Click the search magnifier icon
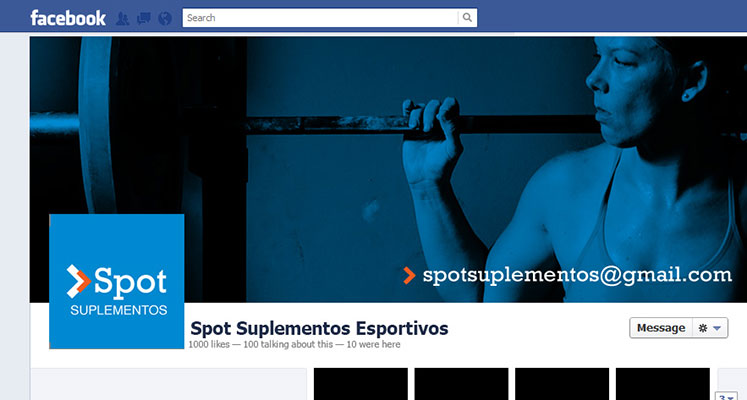747x400 pixels. point(467,18)
